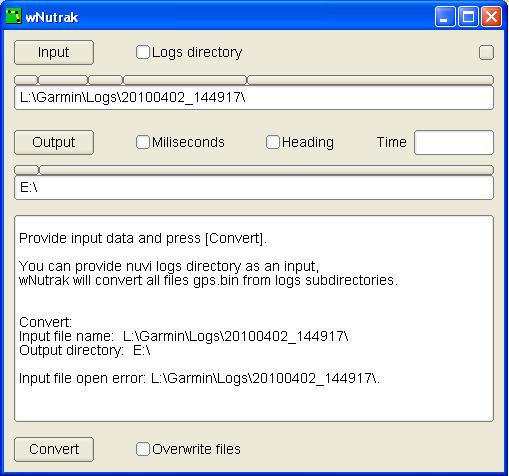509x476 pixels.
Task: Click the "Input file open error" message line
Action: pos(199,378)
